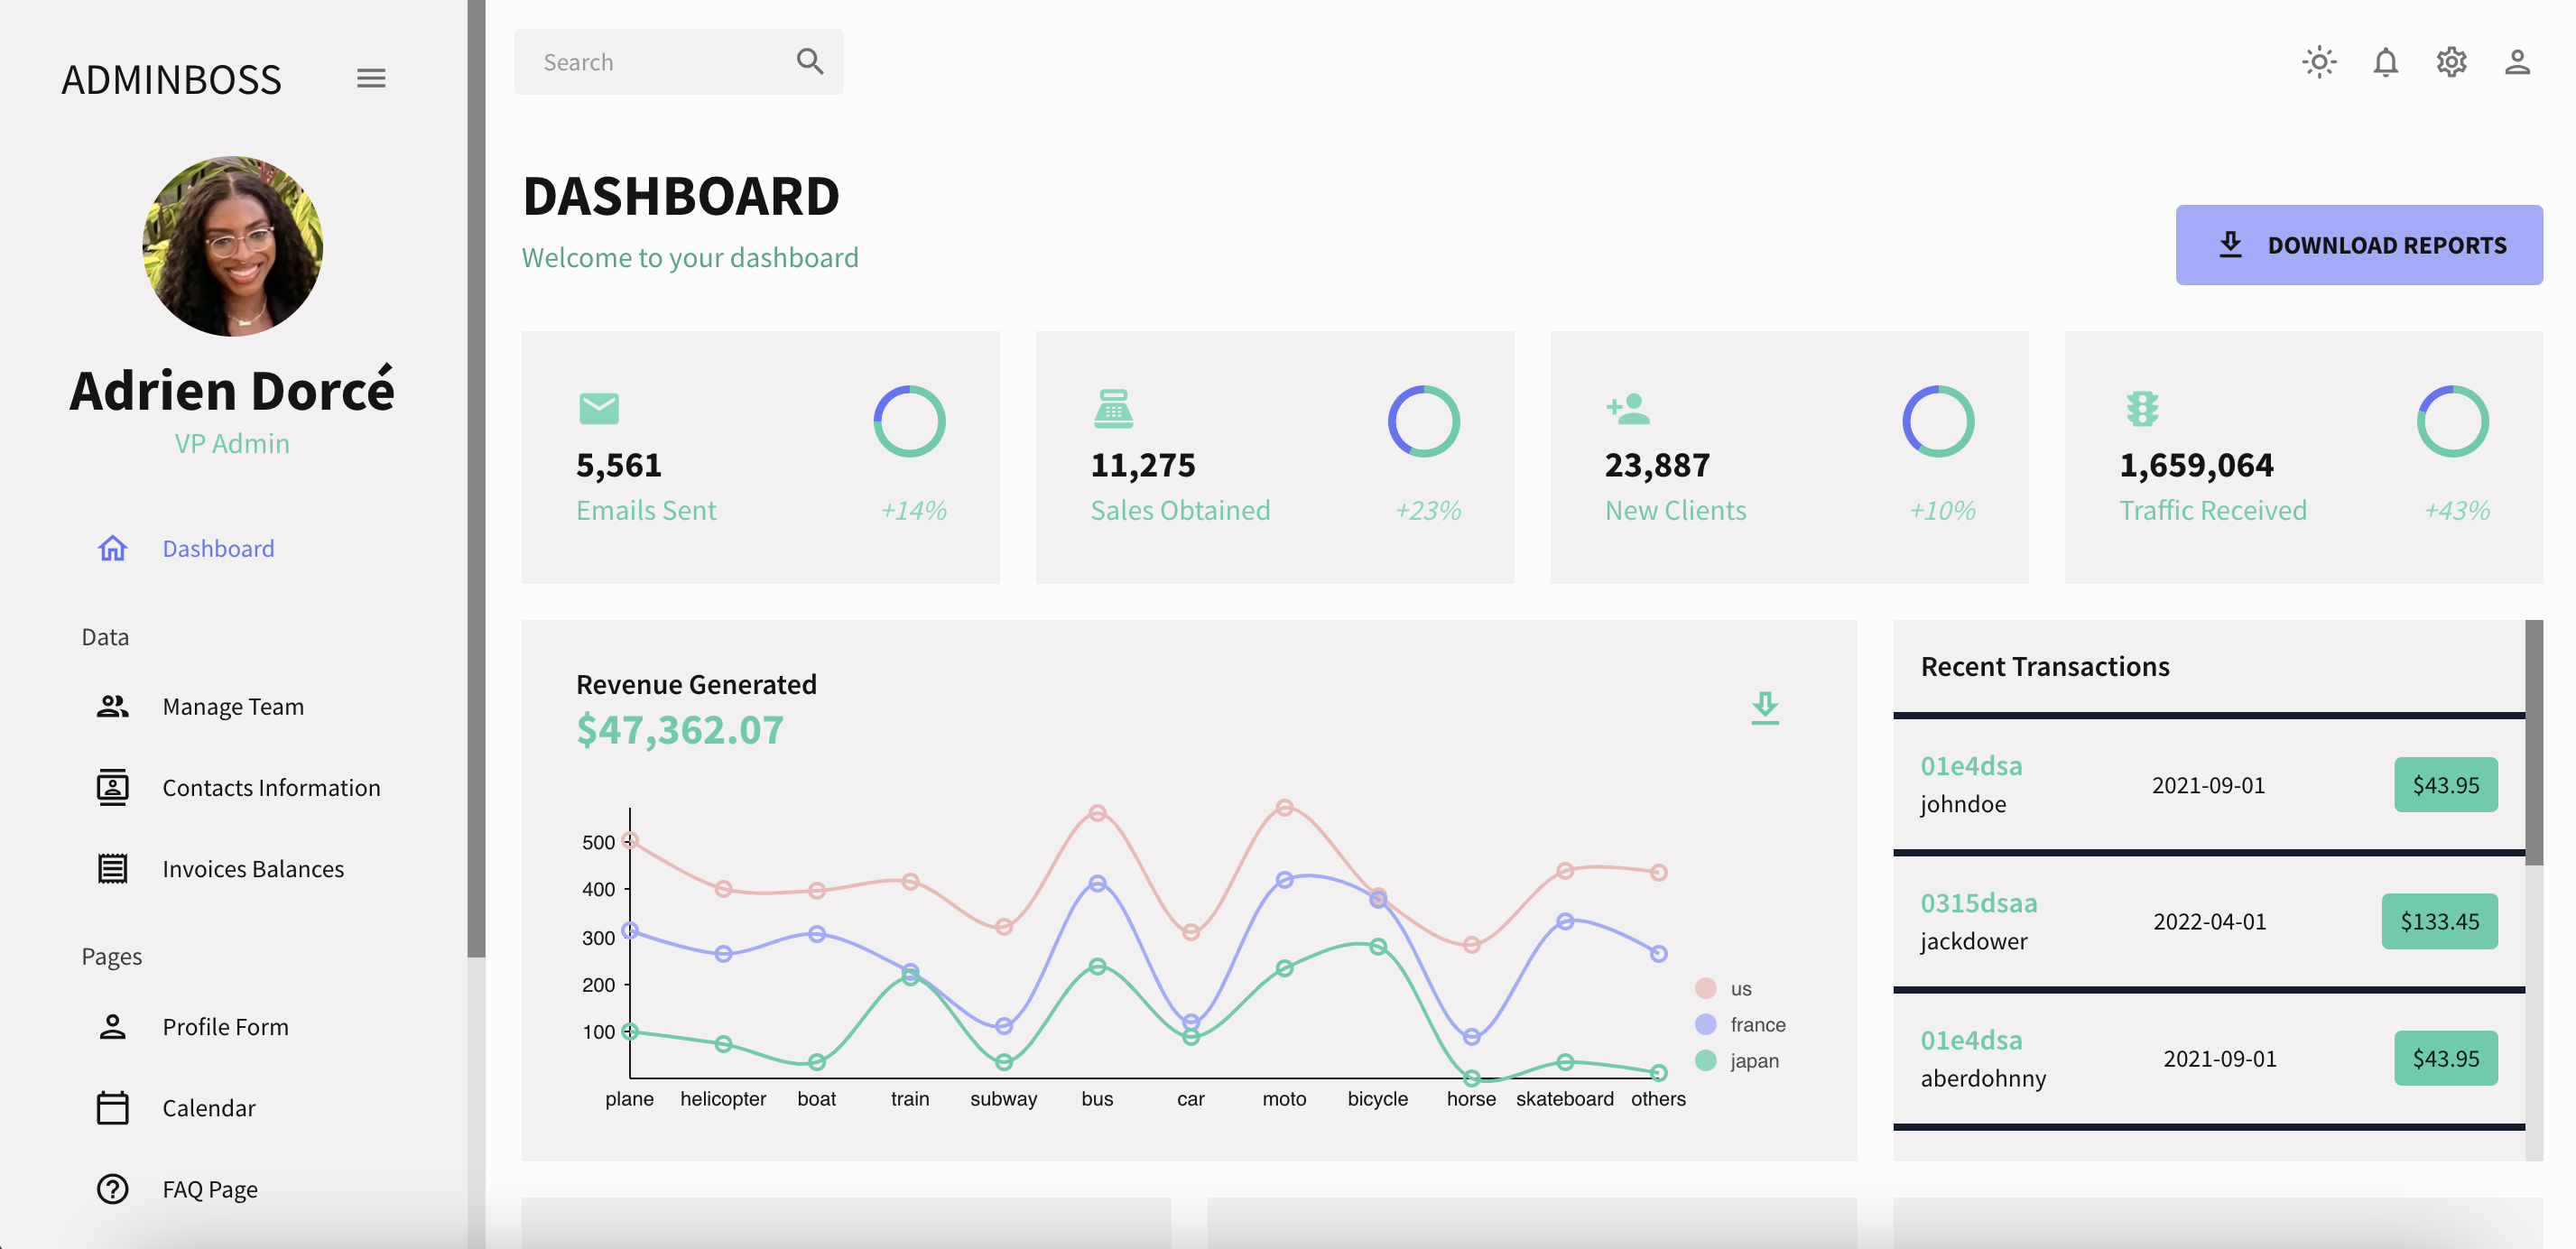Click the Calendar icon in the sidebar
The width and height of the screenshot is (2576, 1249).
coord(112,1107)
